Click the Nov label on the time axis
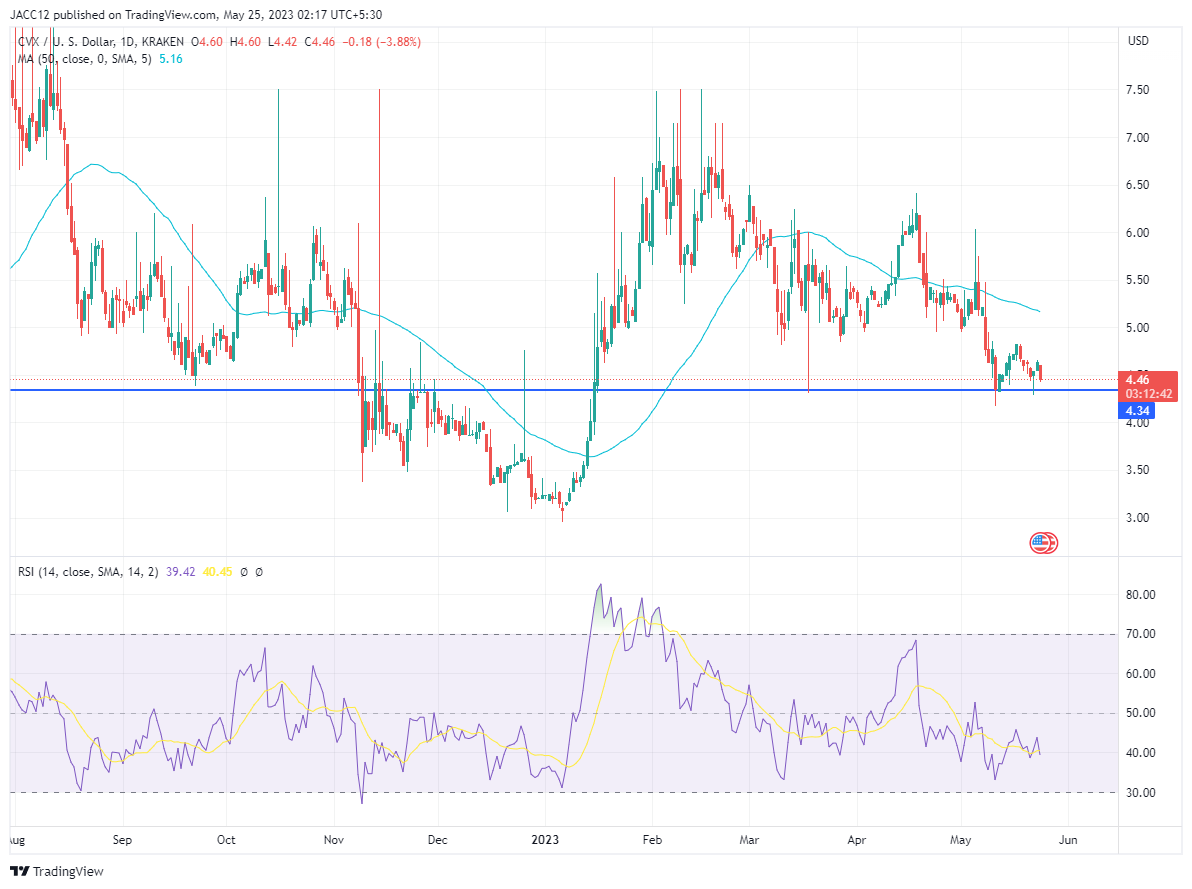1192x889 pixels. point(334,840)
